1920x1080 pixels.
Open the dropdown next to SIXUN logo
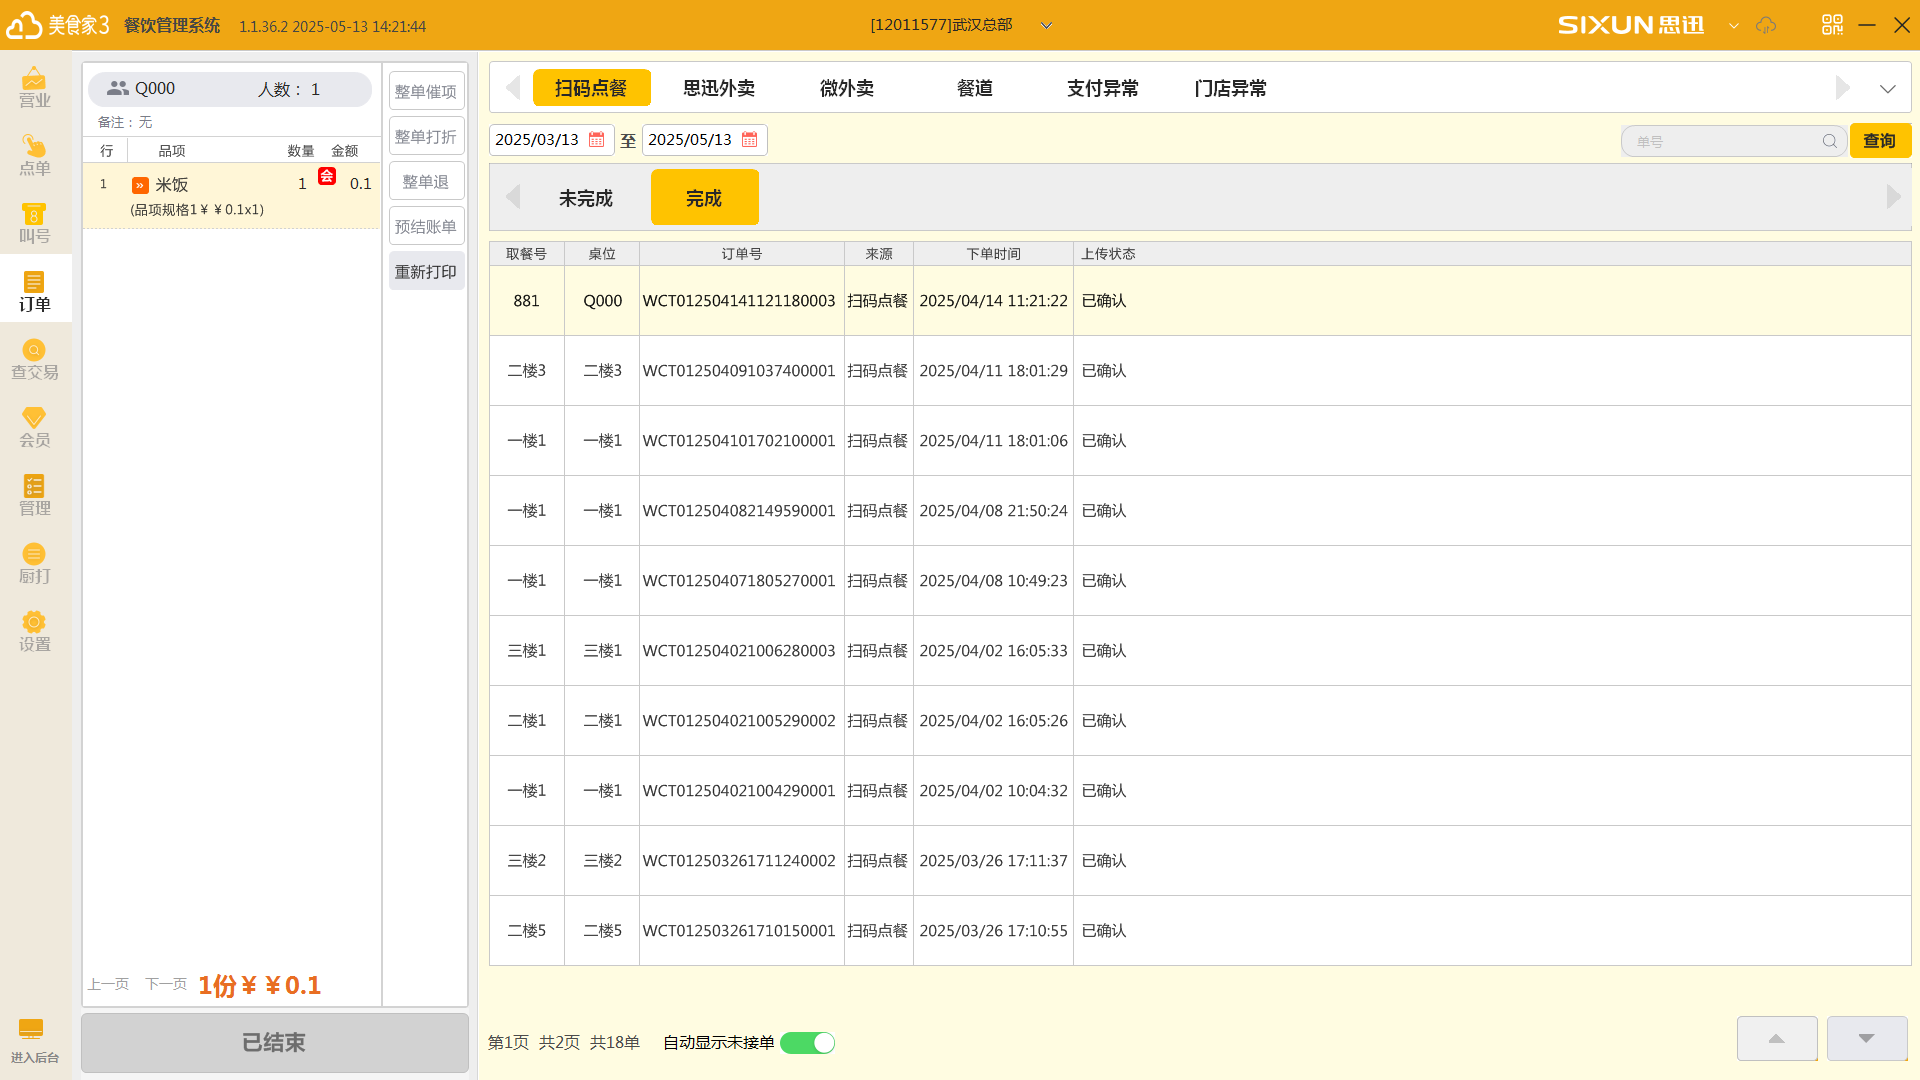(x=1734, y=25)
